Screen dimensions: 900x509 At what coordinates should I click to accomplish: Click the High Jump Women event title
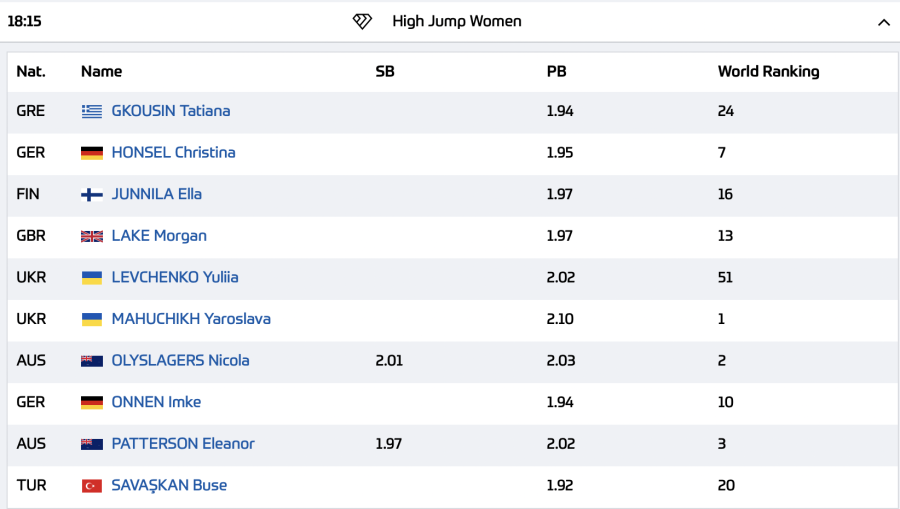tap(456, 21)
